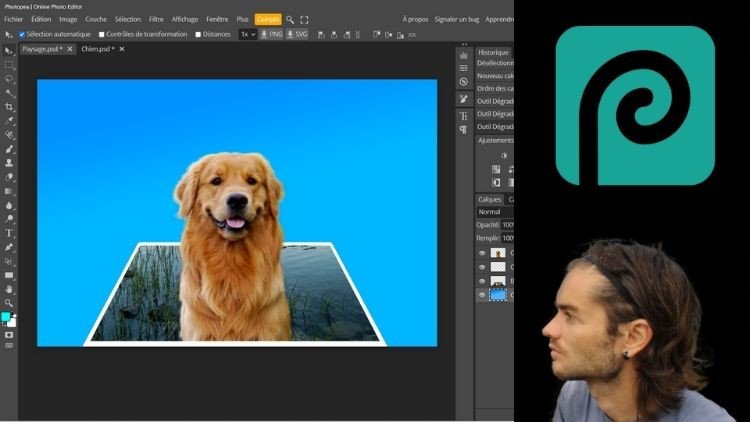Choose the Text tool
Viewport: 750px width, 422px height.
pos(9,233)
